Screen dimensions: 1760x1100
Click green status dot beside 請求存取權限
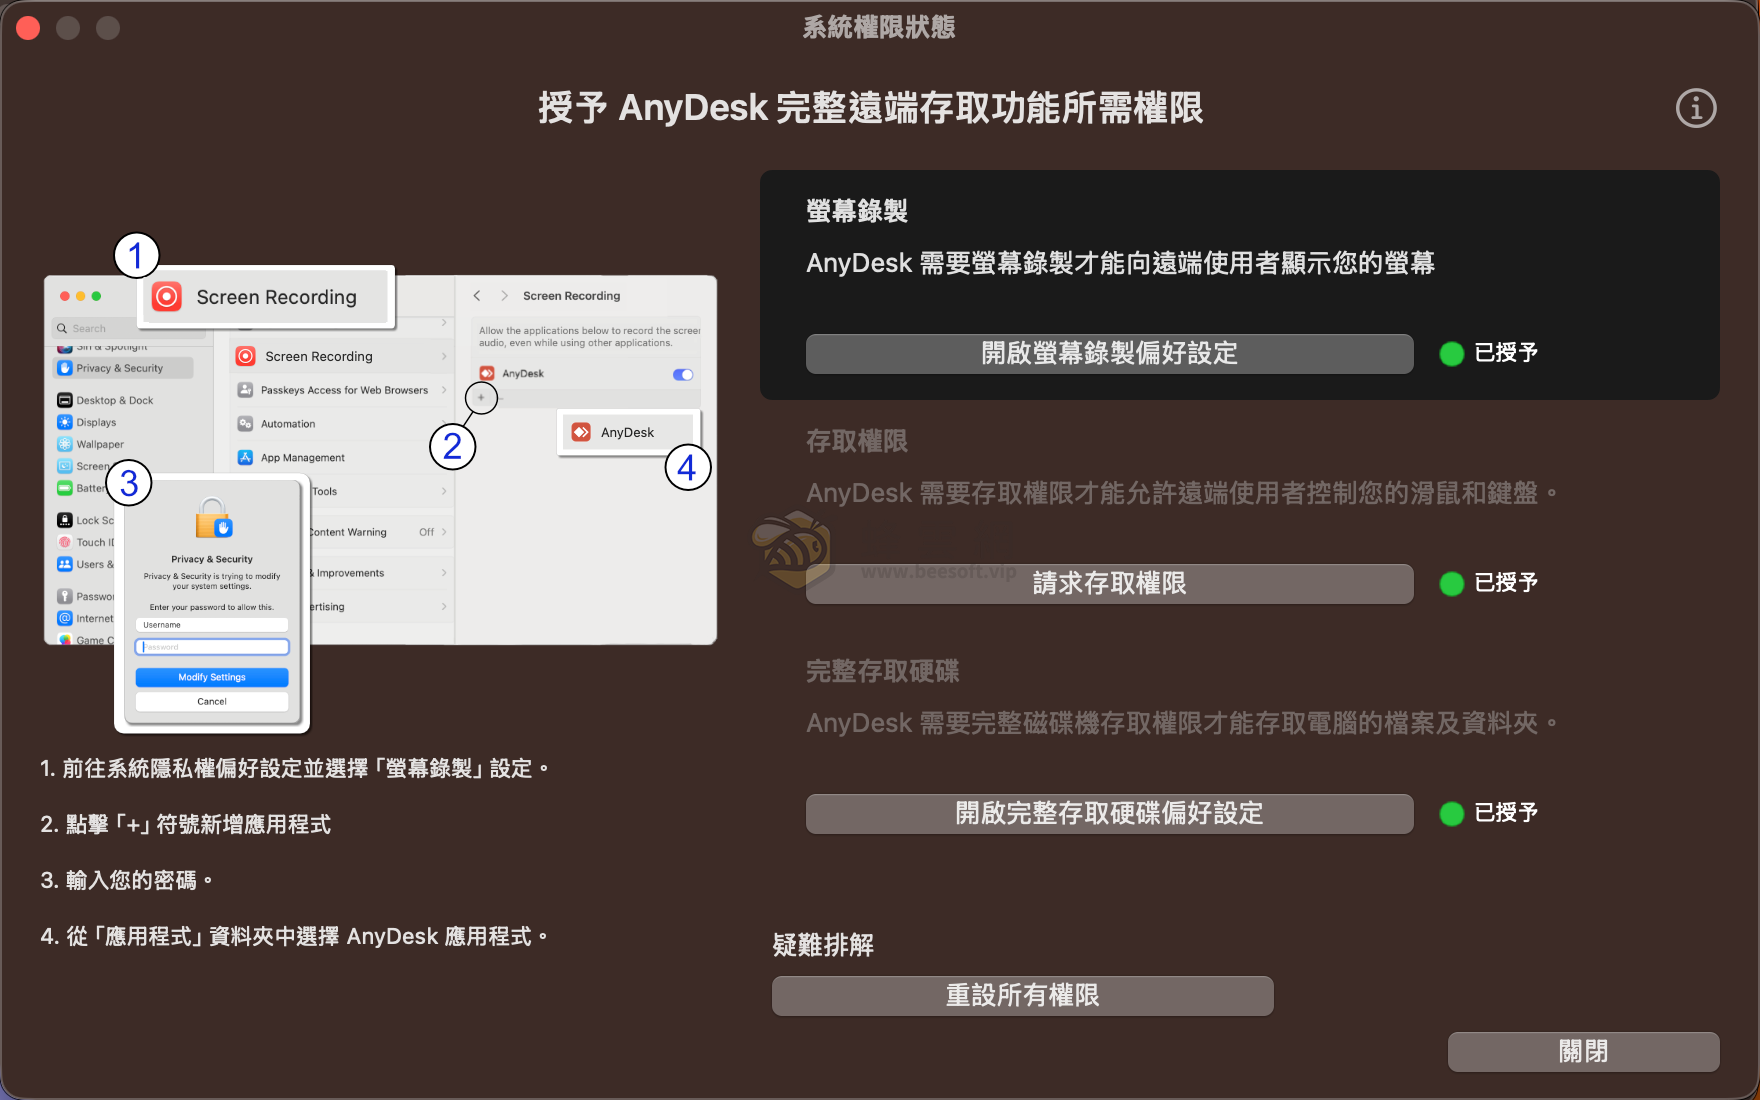pyautogui.click(x=1451, y=583)
